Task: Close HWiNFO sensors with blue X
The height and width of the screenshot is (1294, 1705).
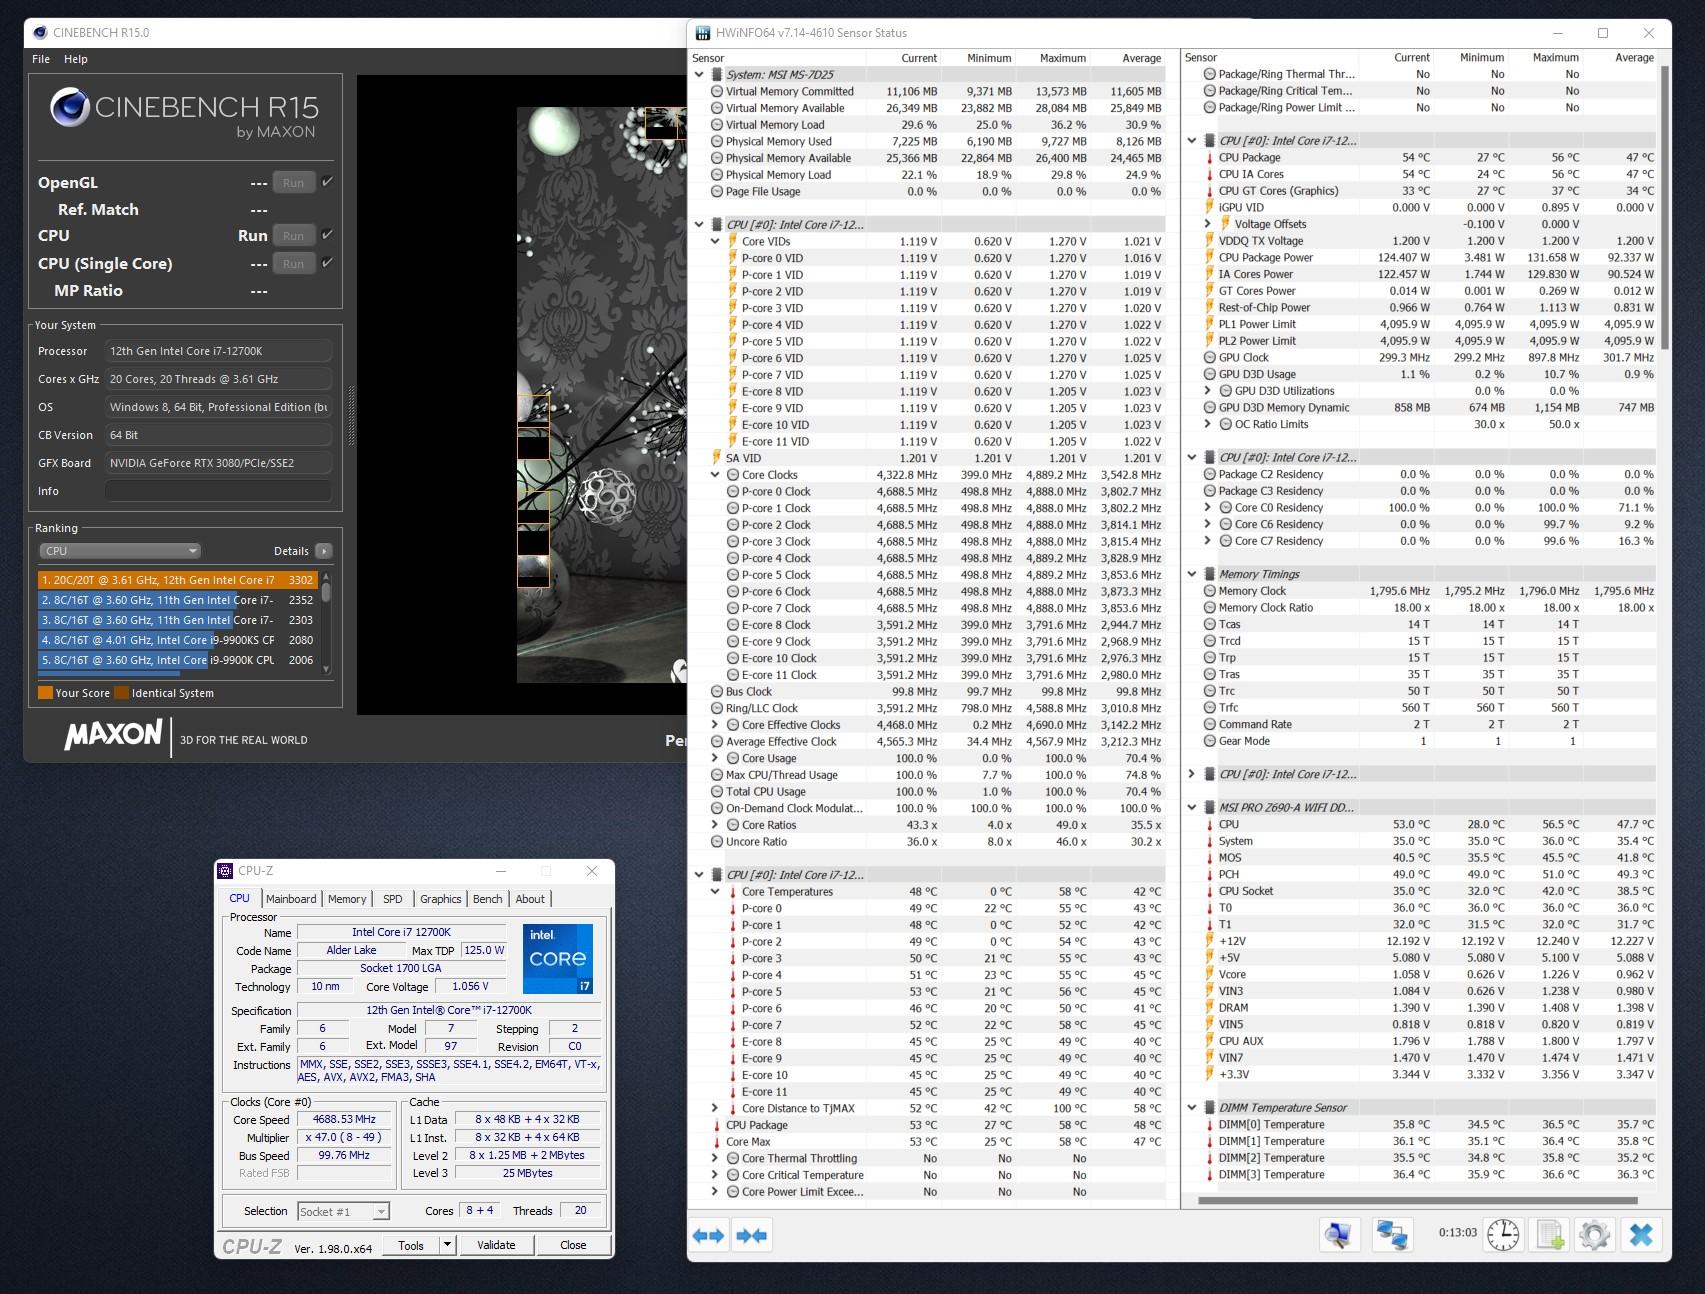Action: [1641, 1235]
